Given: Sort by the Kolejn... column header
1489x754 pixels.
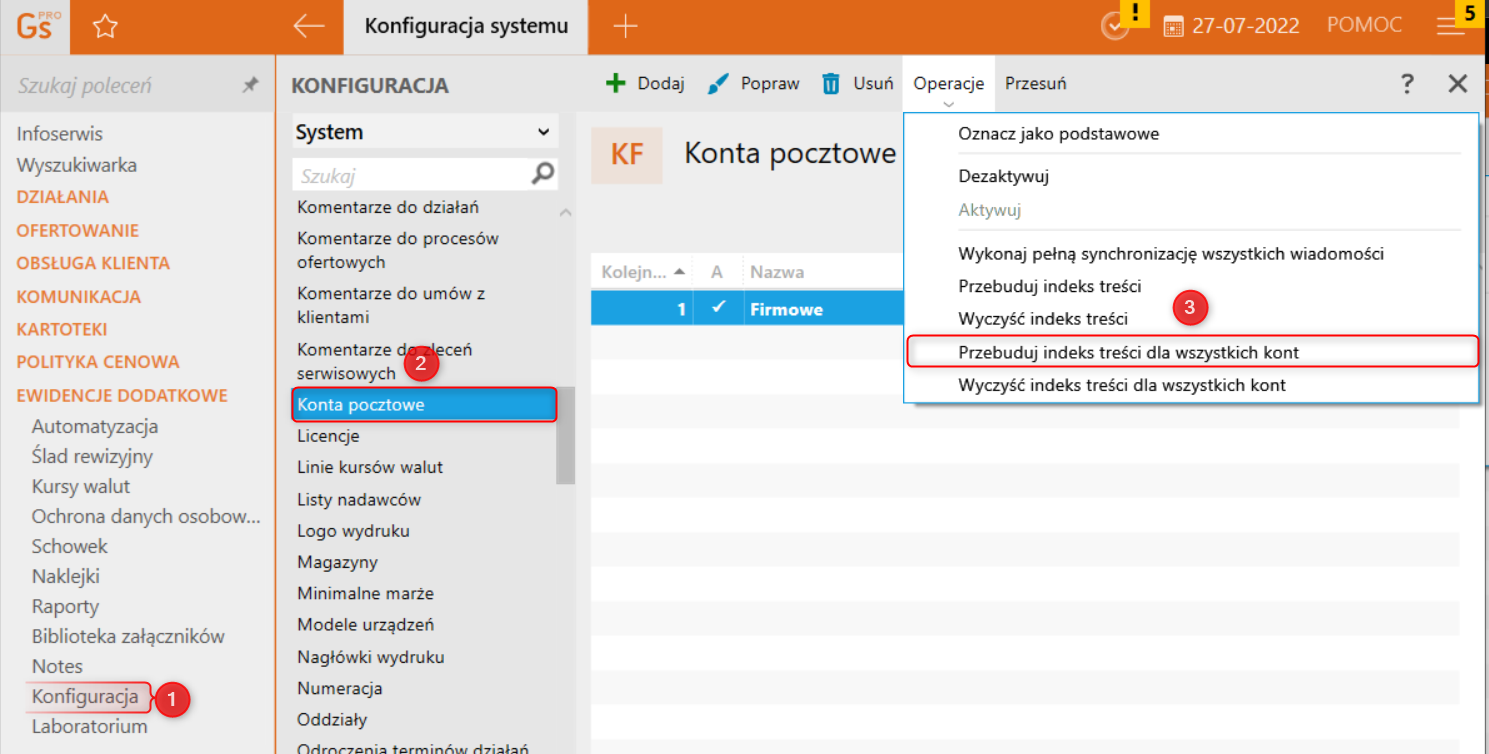Looking at the screenshot, I should click(643, 272).
